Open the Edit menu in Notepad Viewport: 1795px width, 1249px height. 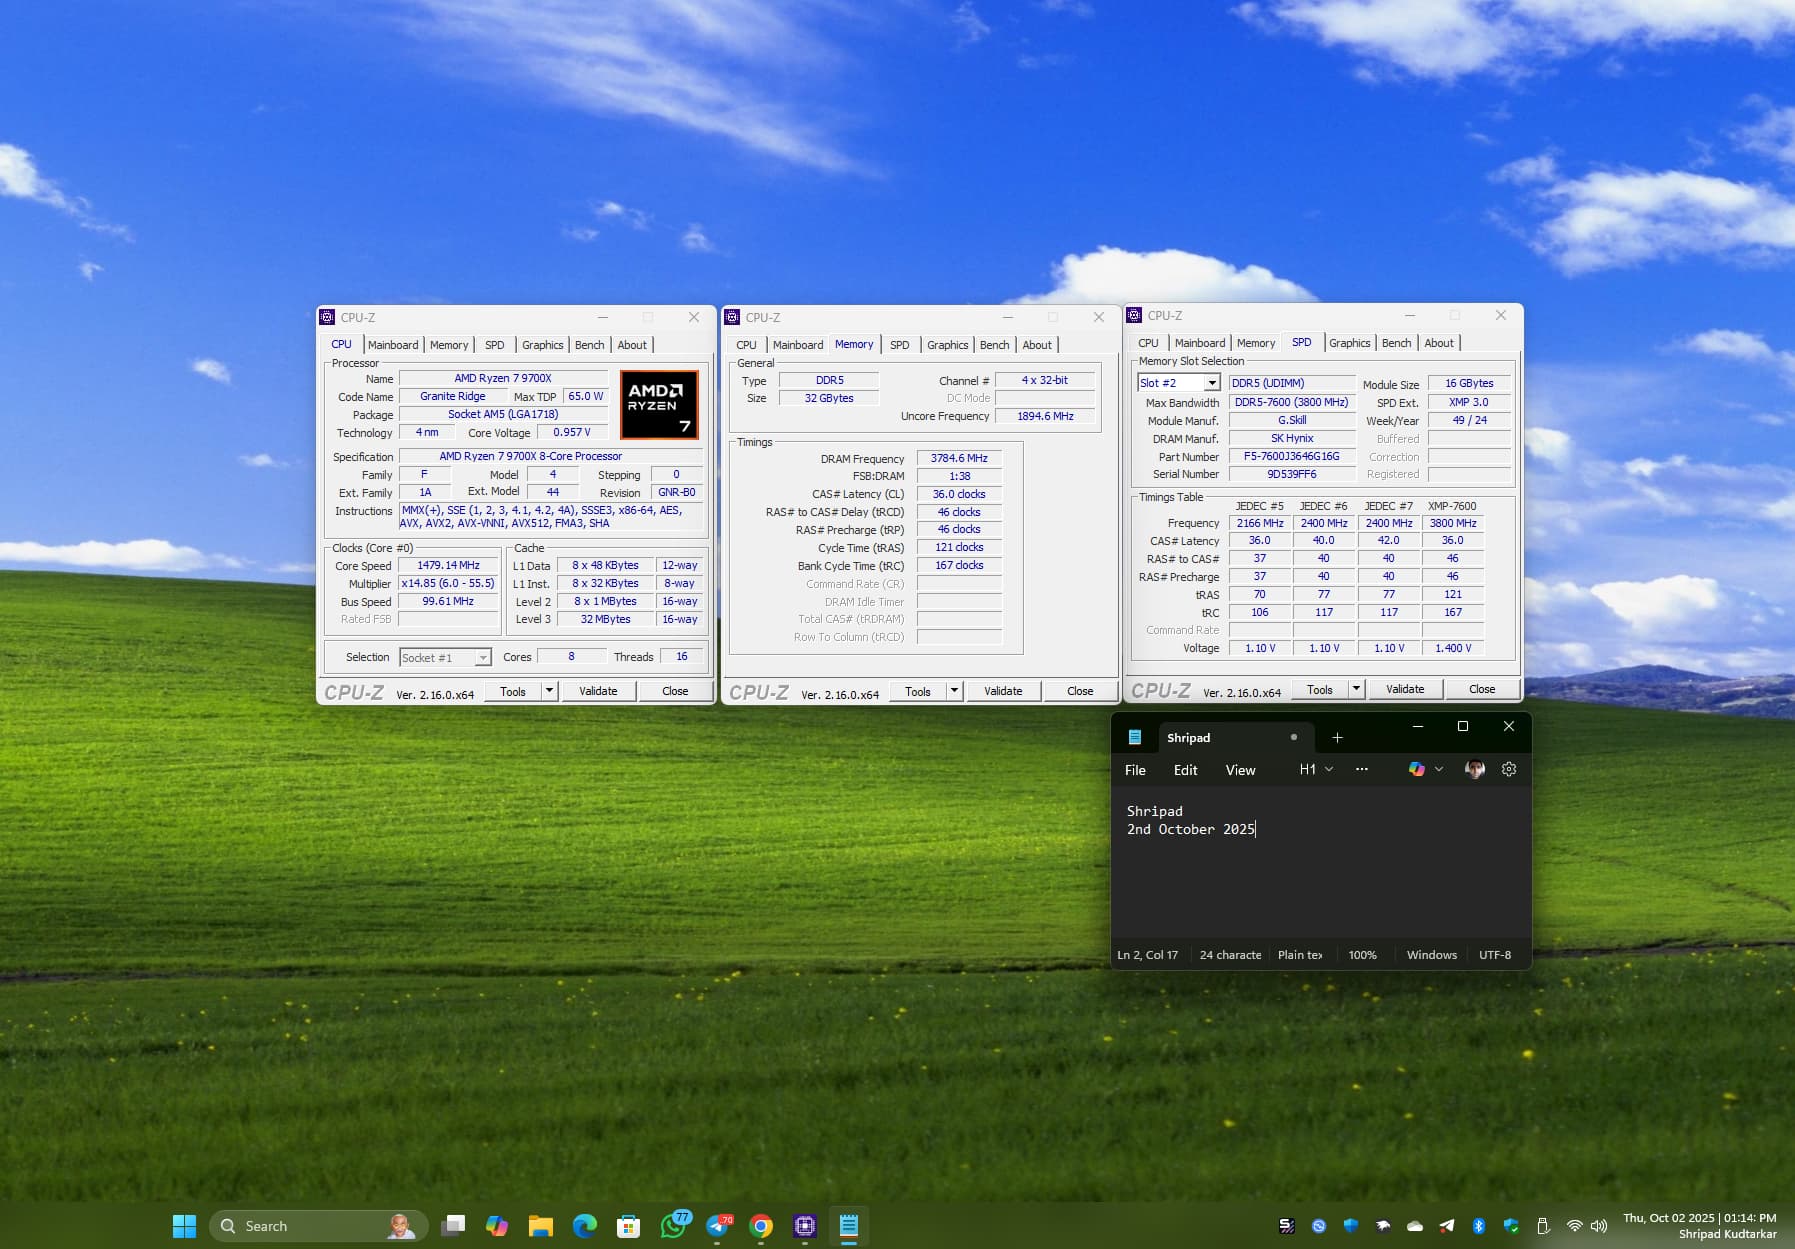[x=1185, y=770]
